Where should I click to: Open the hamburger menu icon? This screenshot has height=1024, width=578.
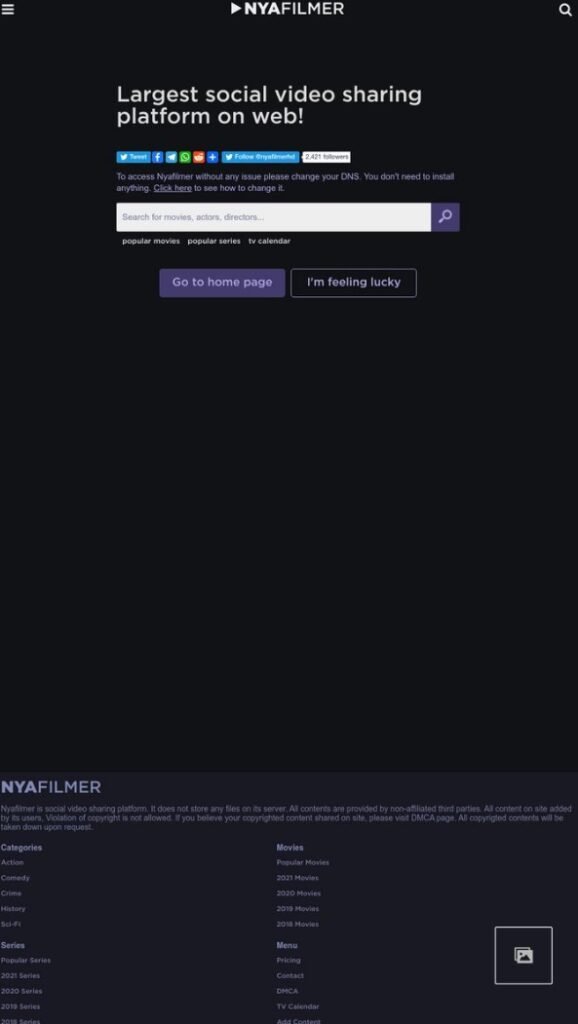[7, 9]
